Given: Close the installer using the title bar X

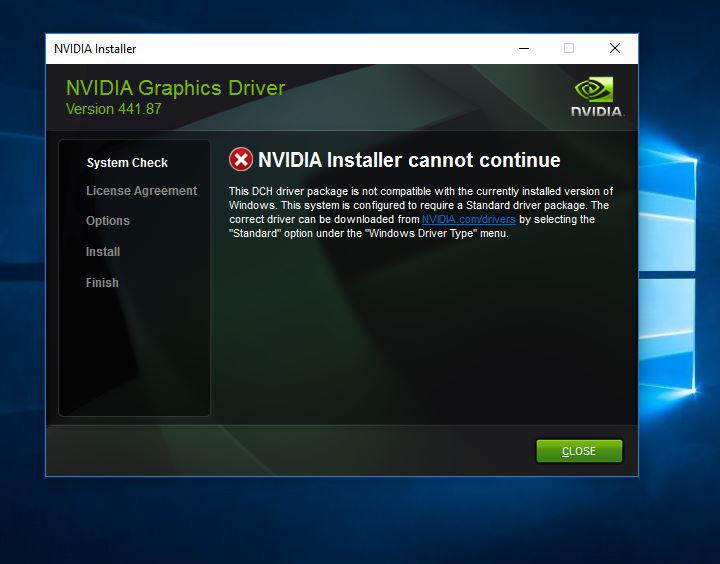Looking at the screenshot, I should (x=615, y=48).
